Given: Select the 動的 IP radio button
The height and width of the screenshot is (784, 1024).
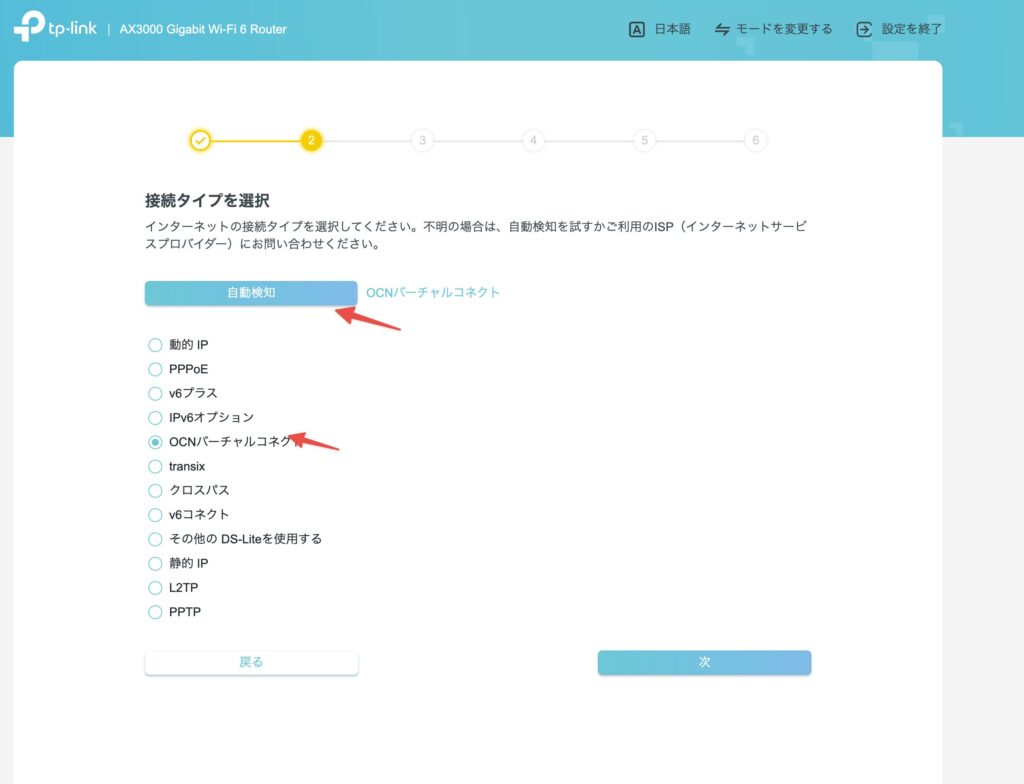Looking at the screenshot, I should click(155, 345).
